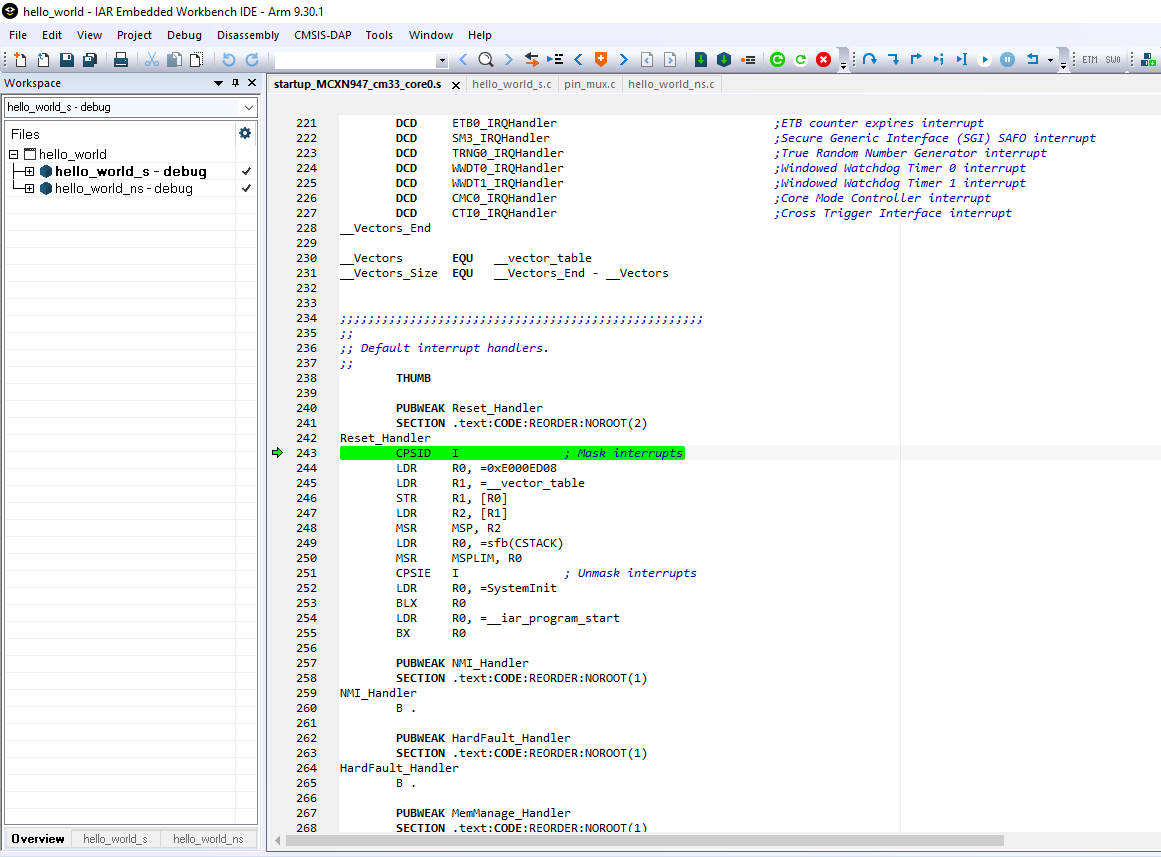Toggle the checkmark for hello_world_ns - debug
Screen dimensions: 1161x857
tap(246, 188)
